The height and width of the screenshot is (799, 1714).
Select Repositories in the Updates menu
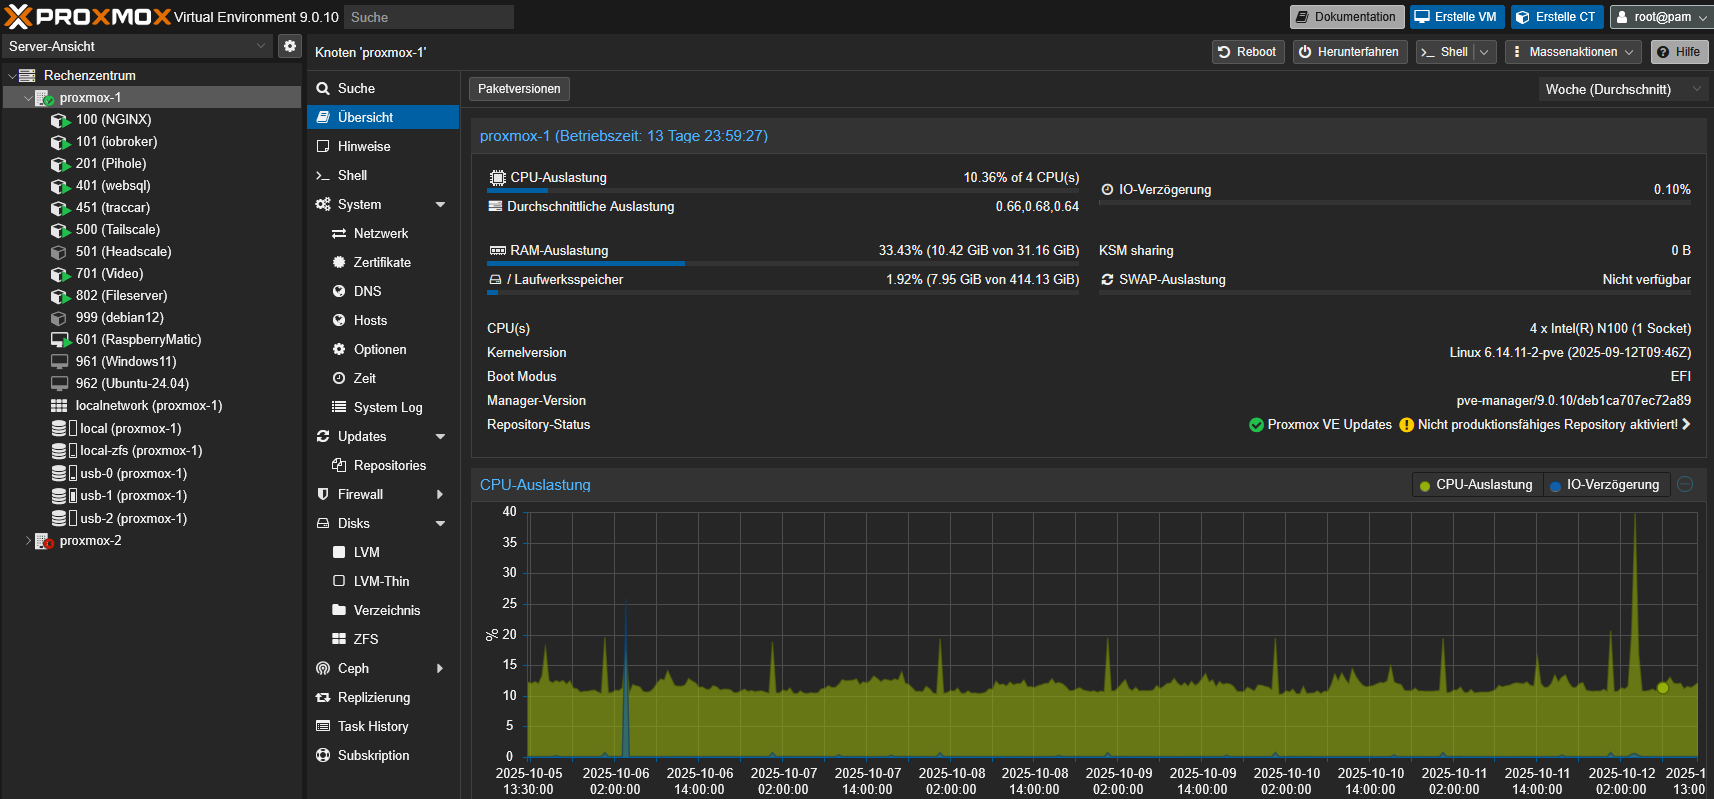pyautogui.click(x=389, y=466)
